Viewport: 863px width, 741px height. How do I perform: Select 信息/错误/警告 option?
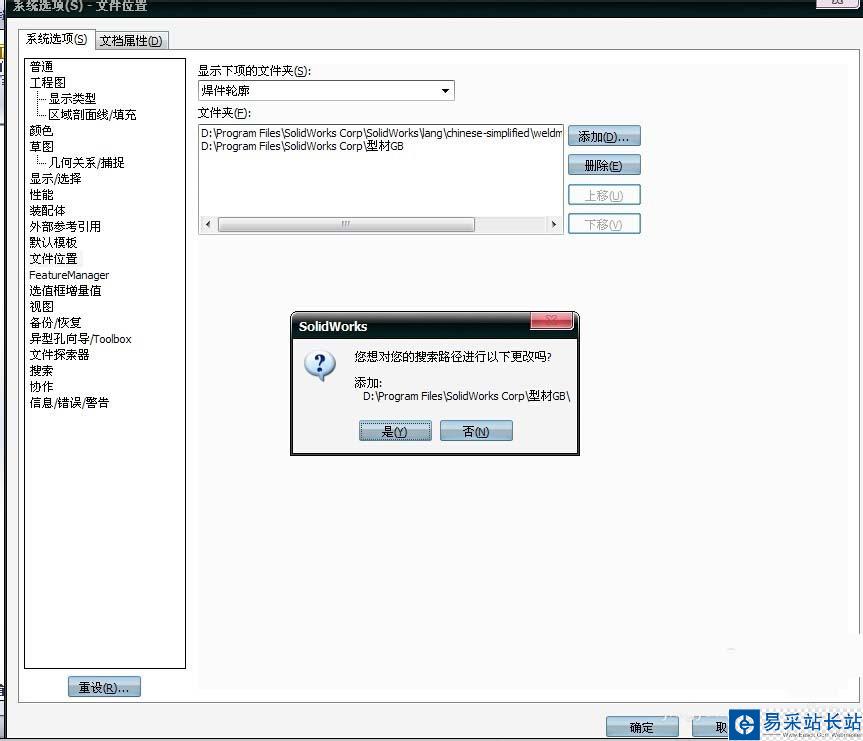(69, 402)
